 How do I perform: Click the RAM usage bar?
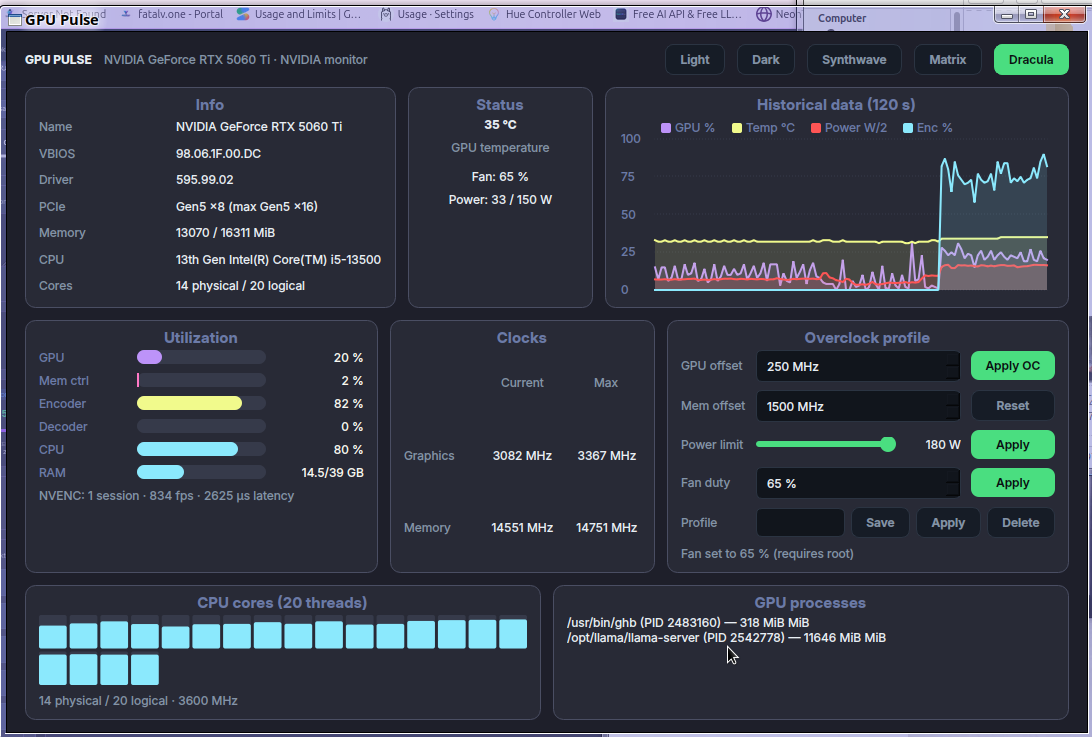[x=201, y=472]
